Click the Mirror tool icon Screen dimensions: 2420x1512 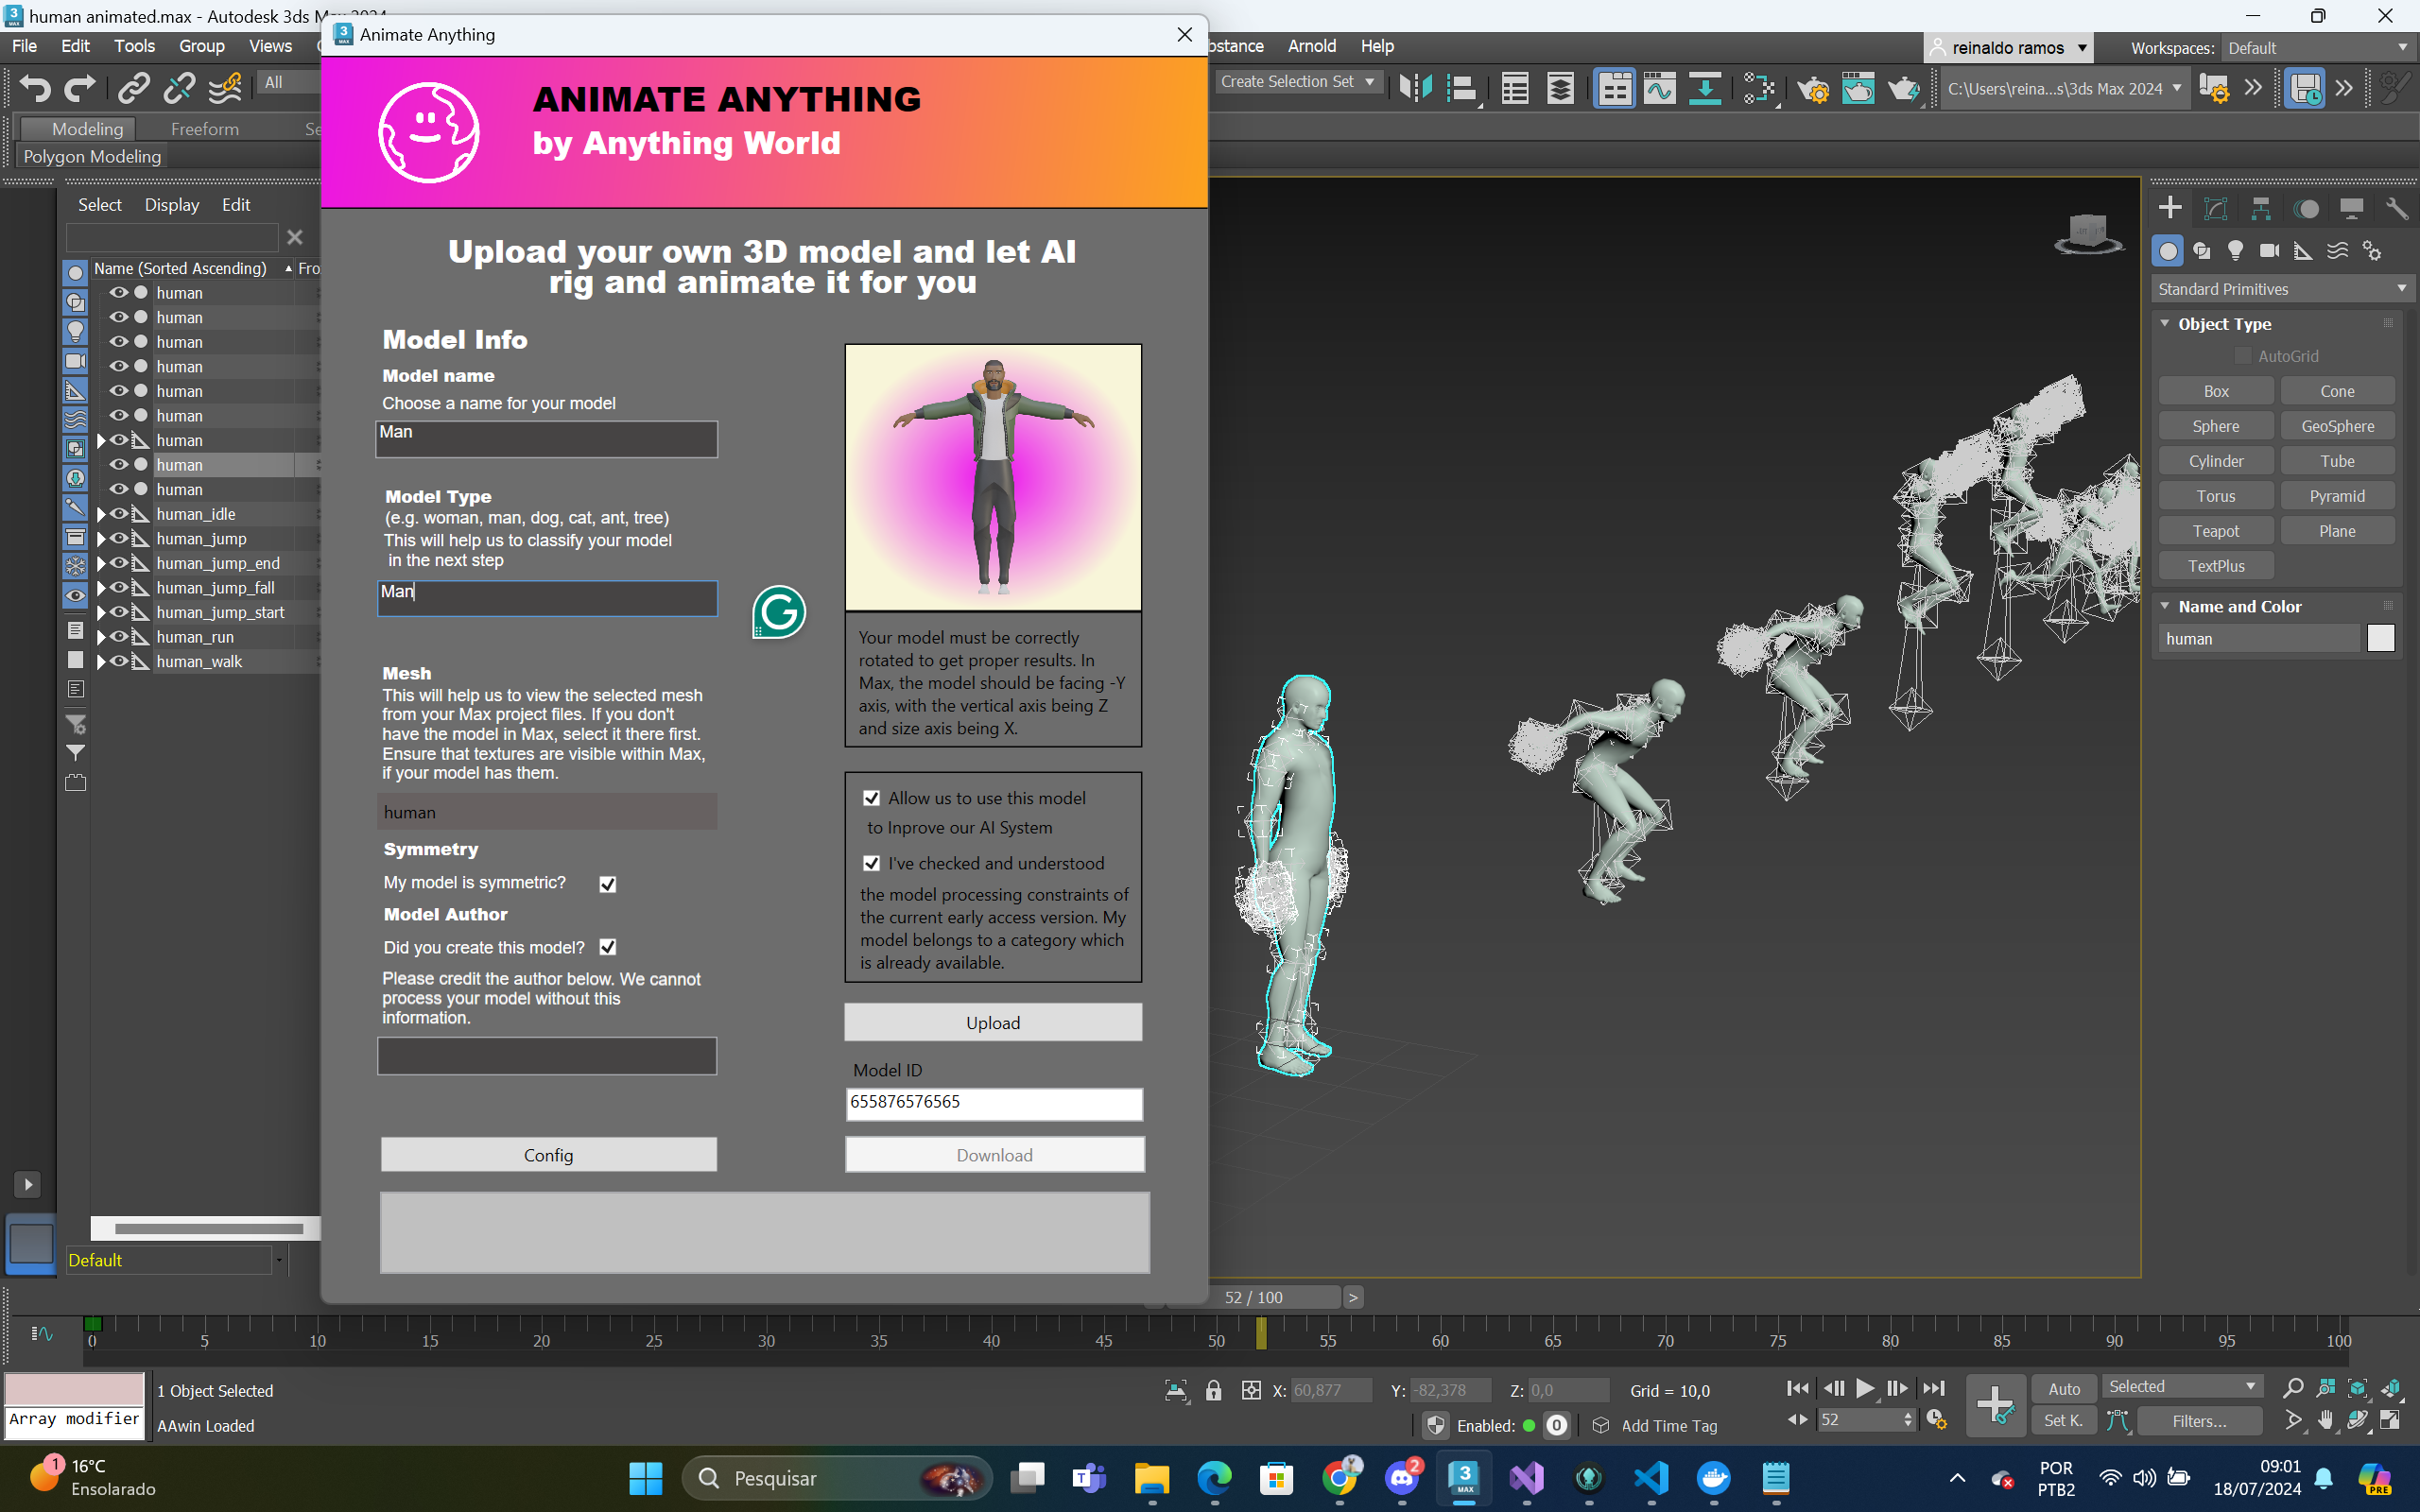pos(1415,89)
